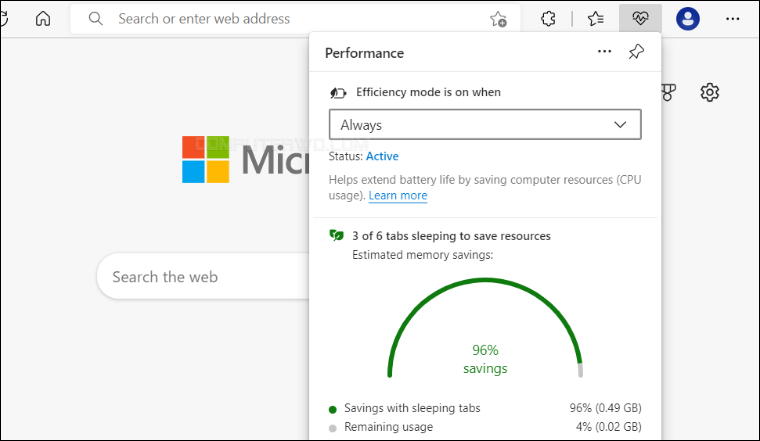
Task: Click the address bar search magnifier icon
Action: (96, 19)
